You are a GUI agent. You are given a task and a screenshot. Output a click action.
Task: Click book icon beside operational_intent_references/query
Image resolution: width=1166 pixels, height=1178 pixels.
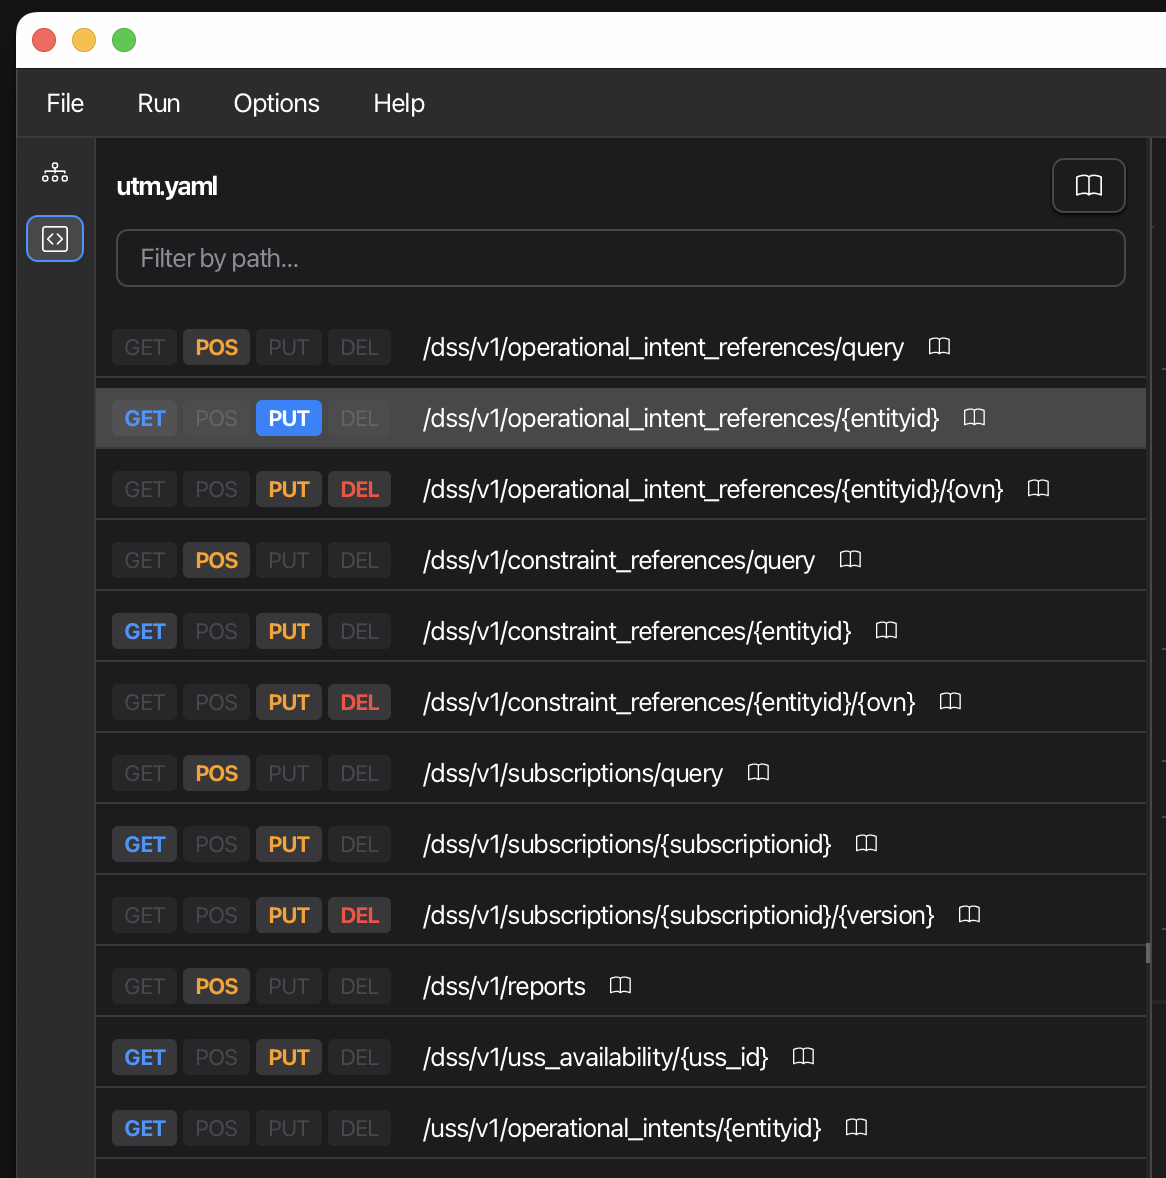pos(939,347)
